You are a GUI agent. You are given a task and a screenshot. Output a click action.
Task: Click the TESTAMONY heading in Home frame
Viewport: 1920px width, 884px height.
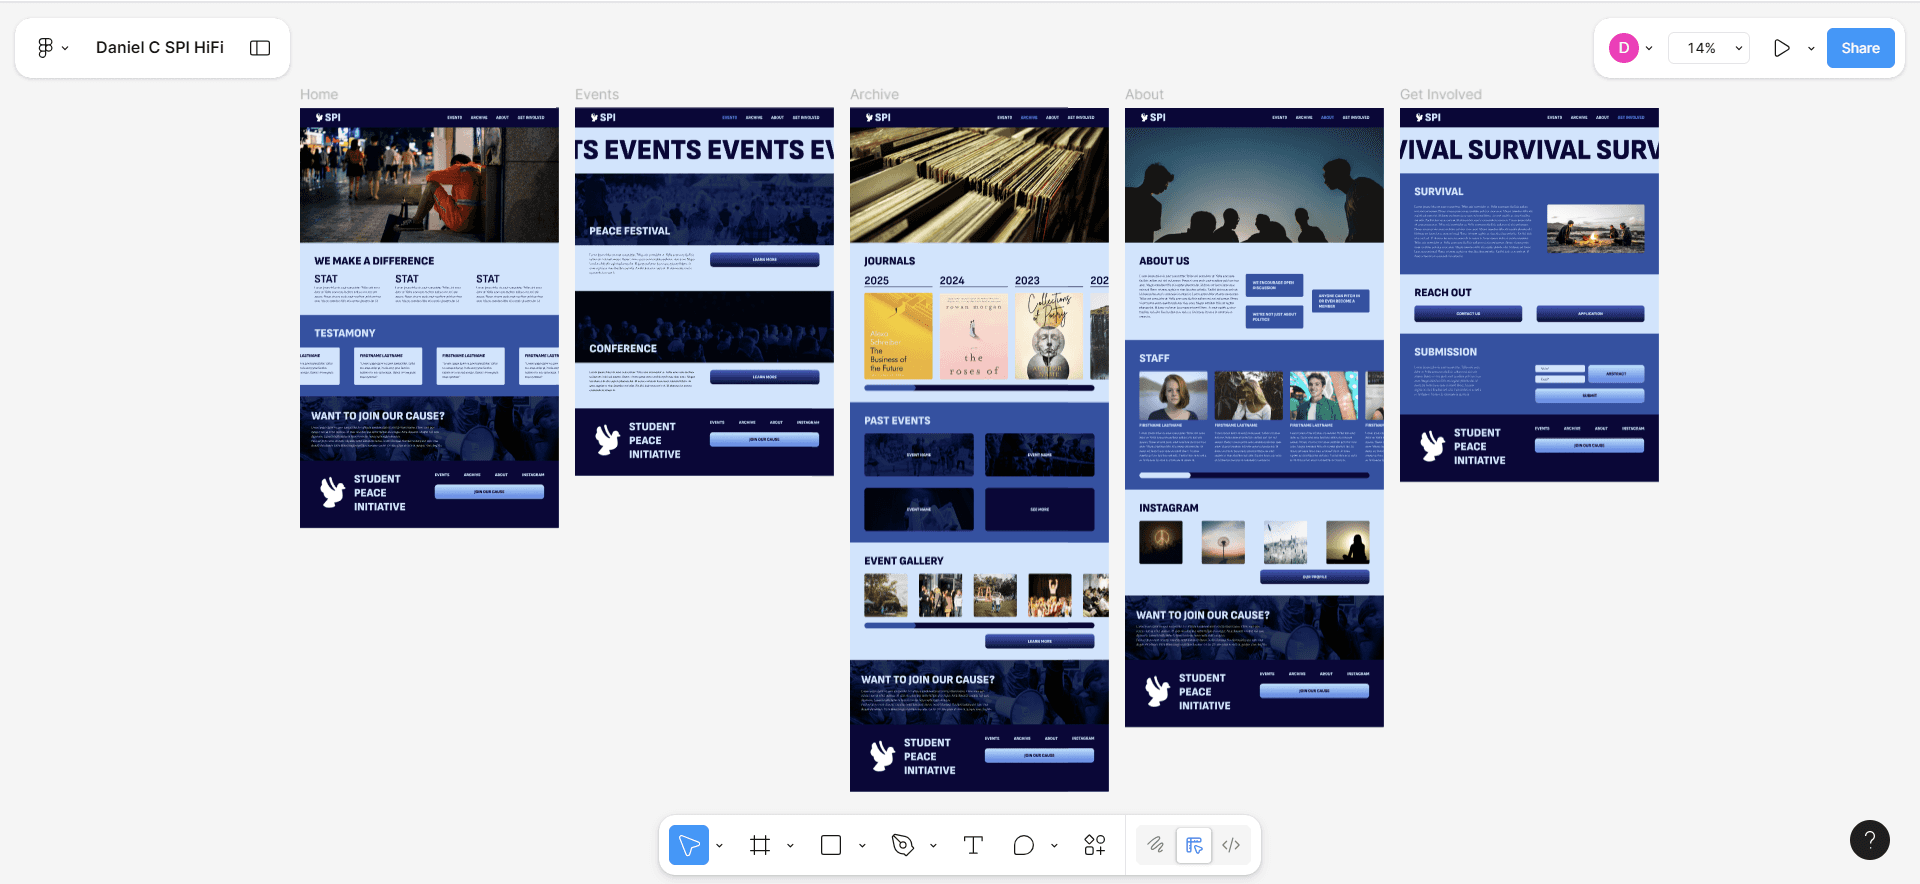(344, 333)
